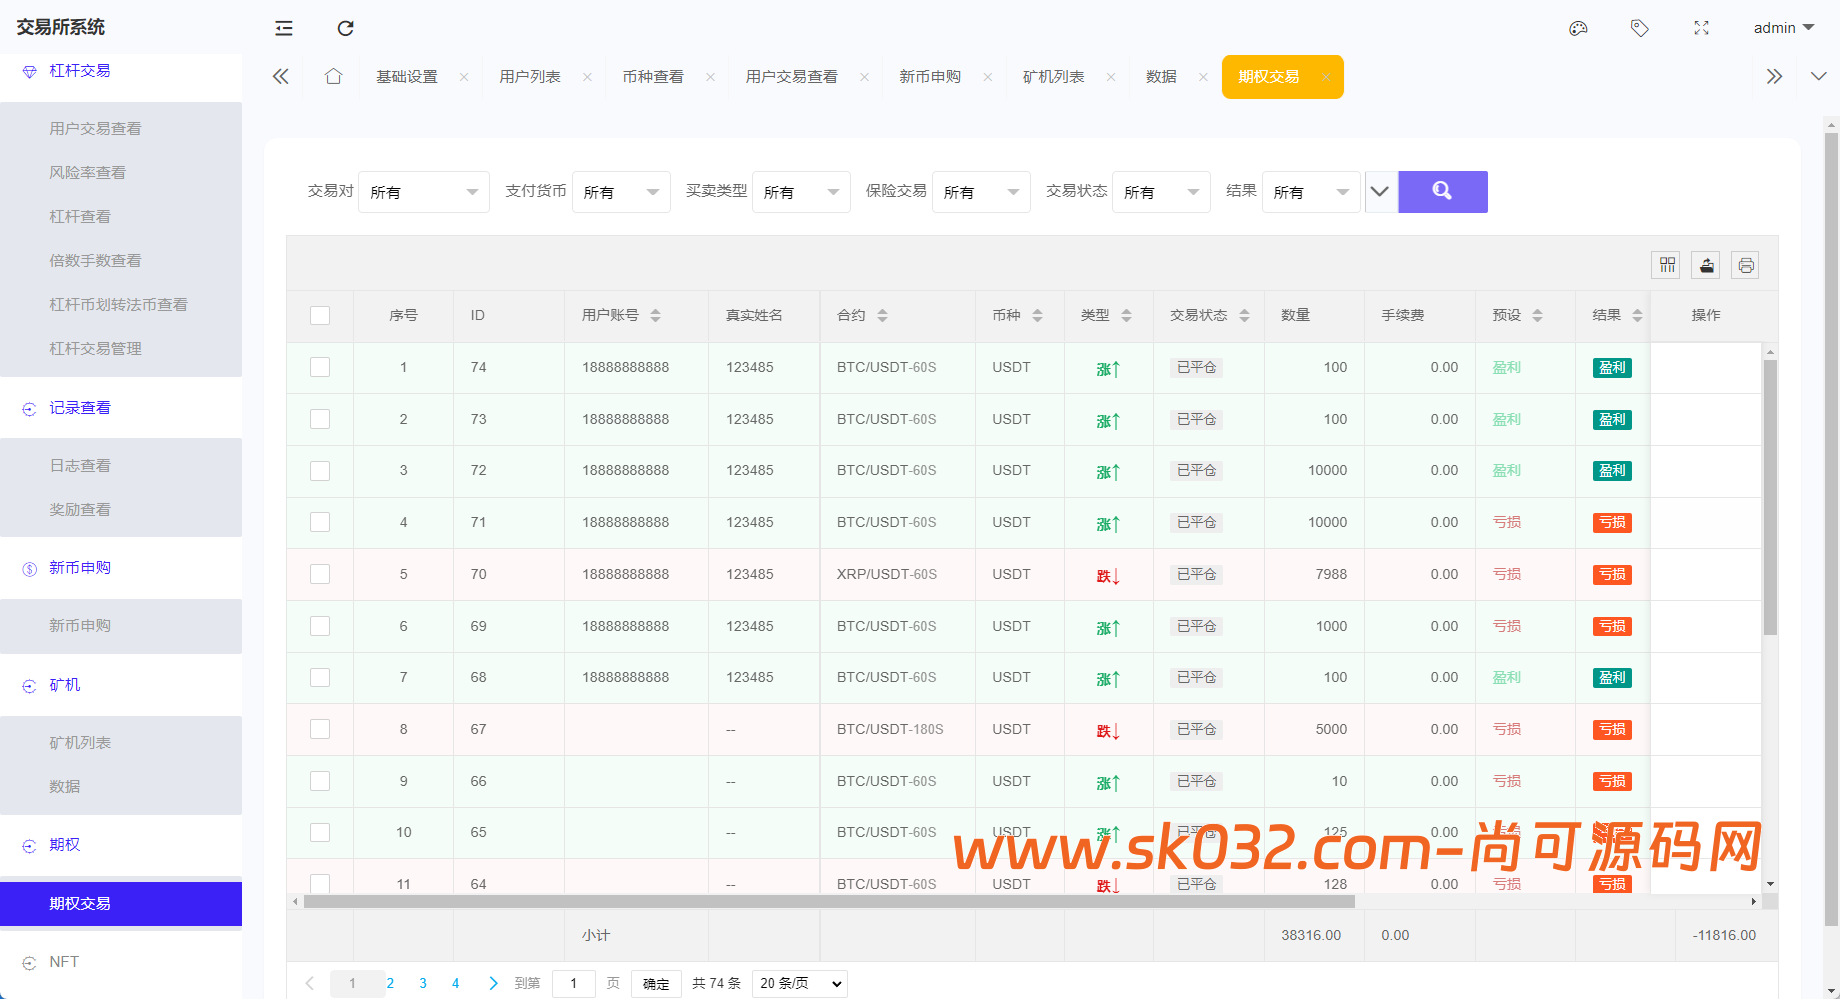The height and width of the screenshot is (999, 1840).
Task: Open the theme palette icon
Action: pos(1578,28)
